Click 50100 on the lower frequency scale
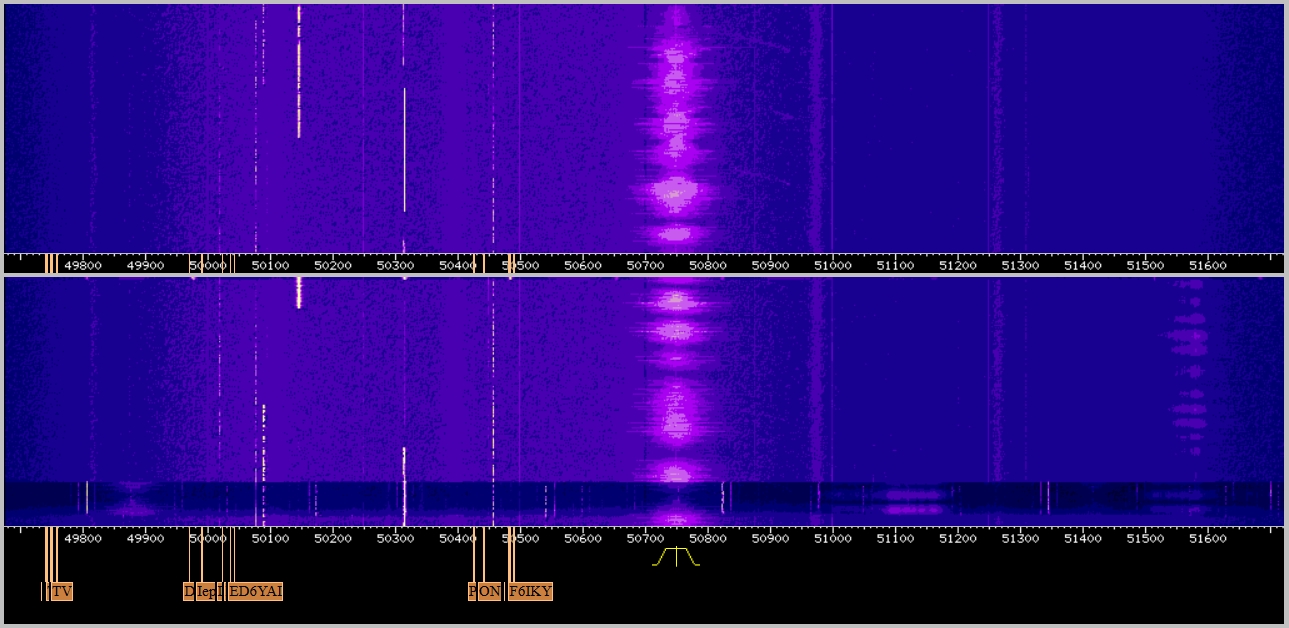Image resolution: width=1289 pixels, height=628 pixels. 270,538
